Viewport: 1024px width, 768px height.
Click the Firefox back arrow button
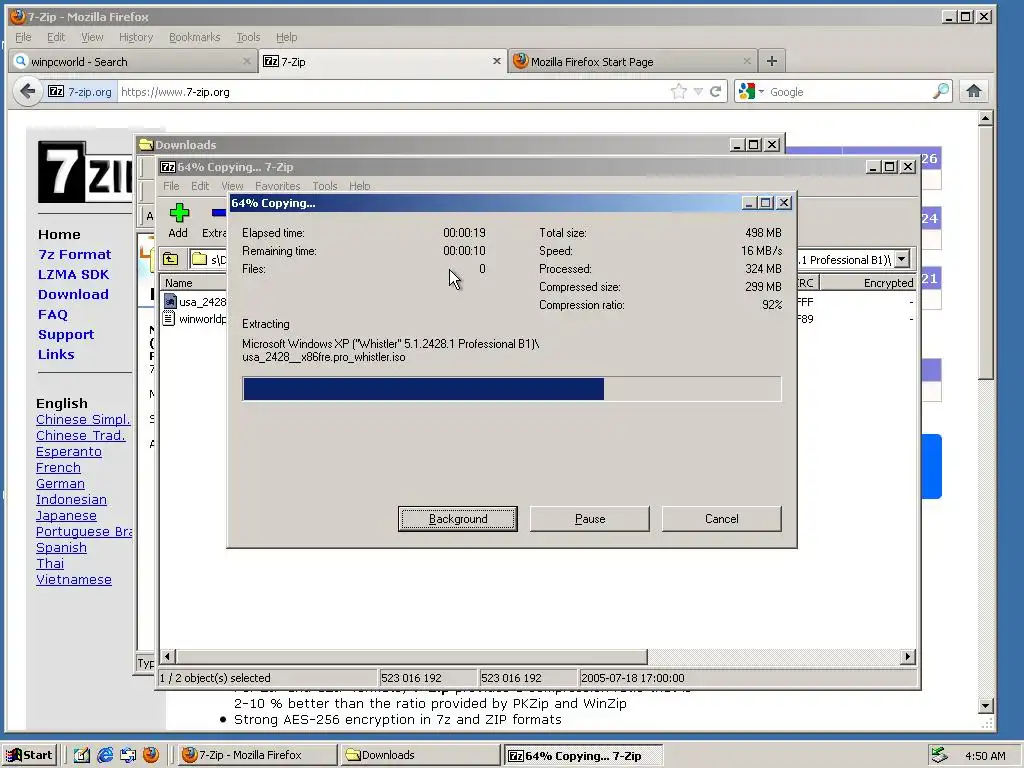click(27, 91)
